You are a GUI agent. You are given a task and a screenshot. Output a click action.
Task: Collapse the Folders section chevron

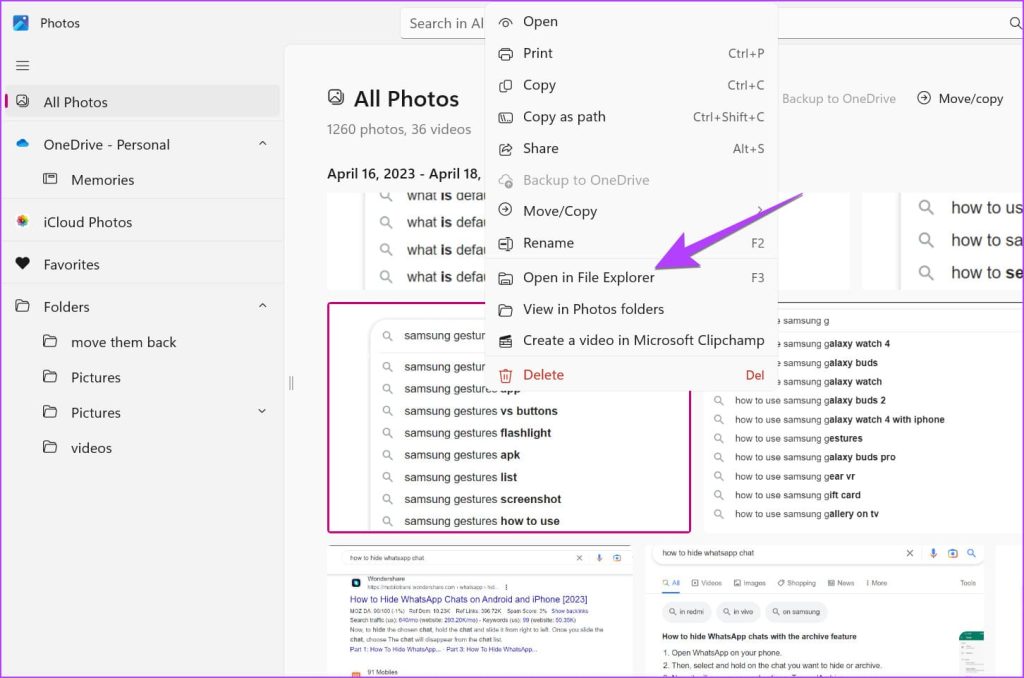tap(263, 305)
